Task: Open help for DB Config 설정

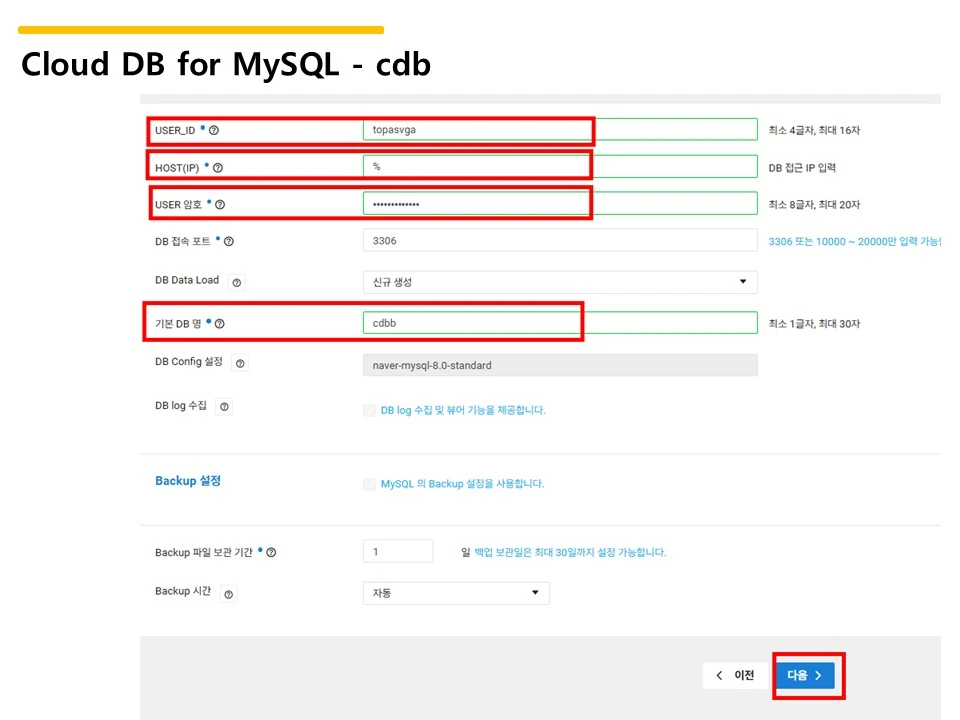Action: pos(240,363)
